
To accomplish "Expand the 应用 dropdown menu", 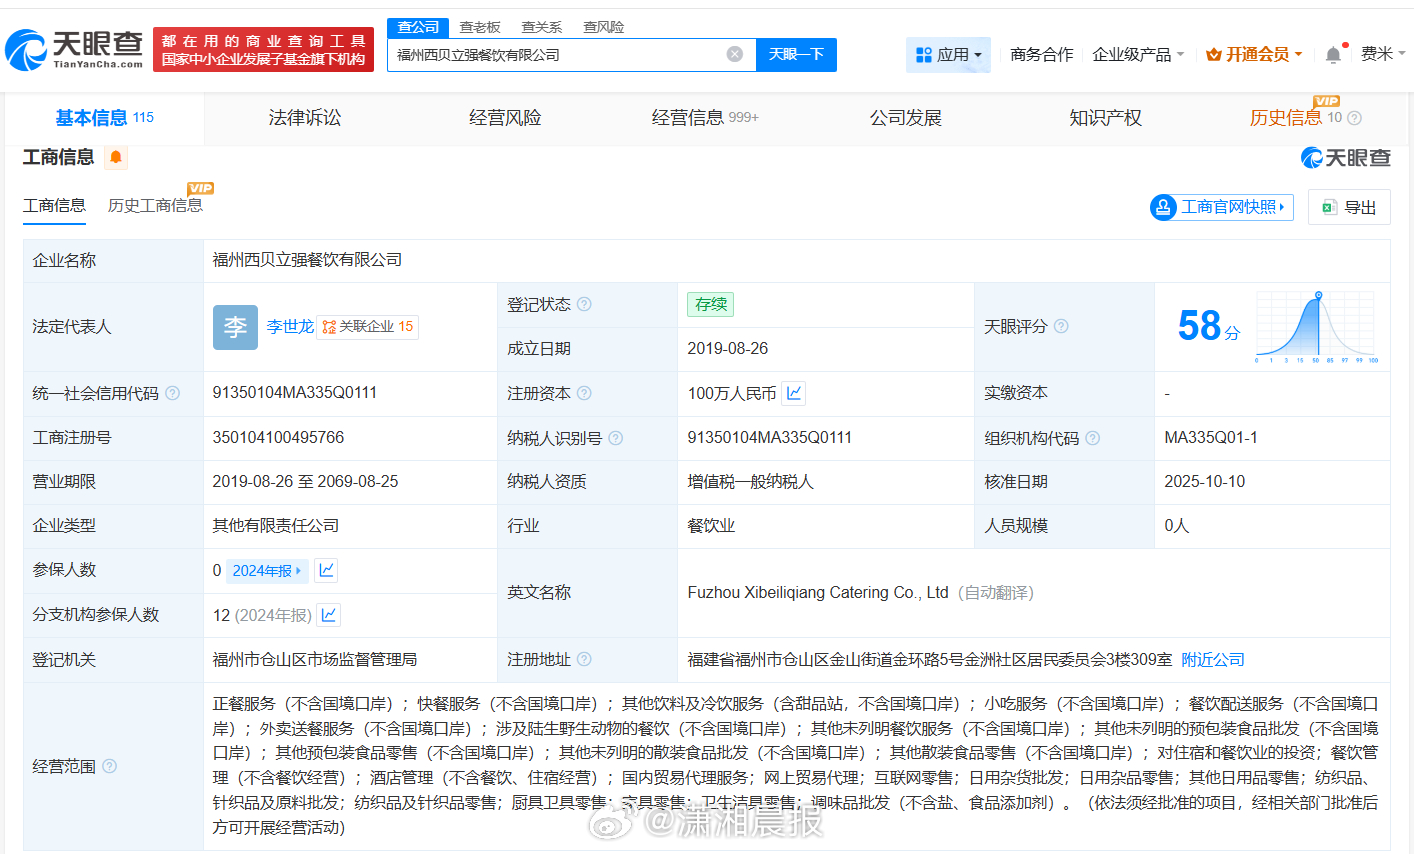I will [x=948, y=55].
